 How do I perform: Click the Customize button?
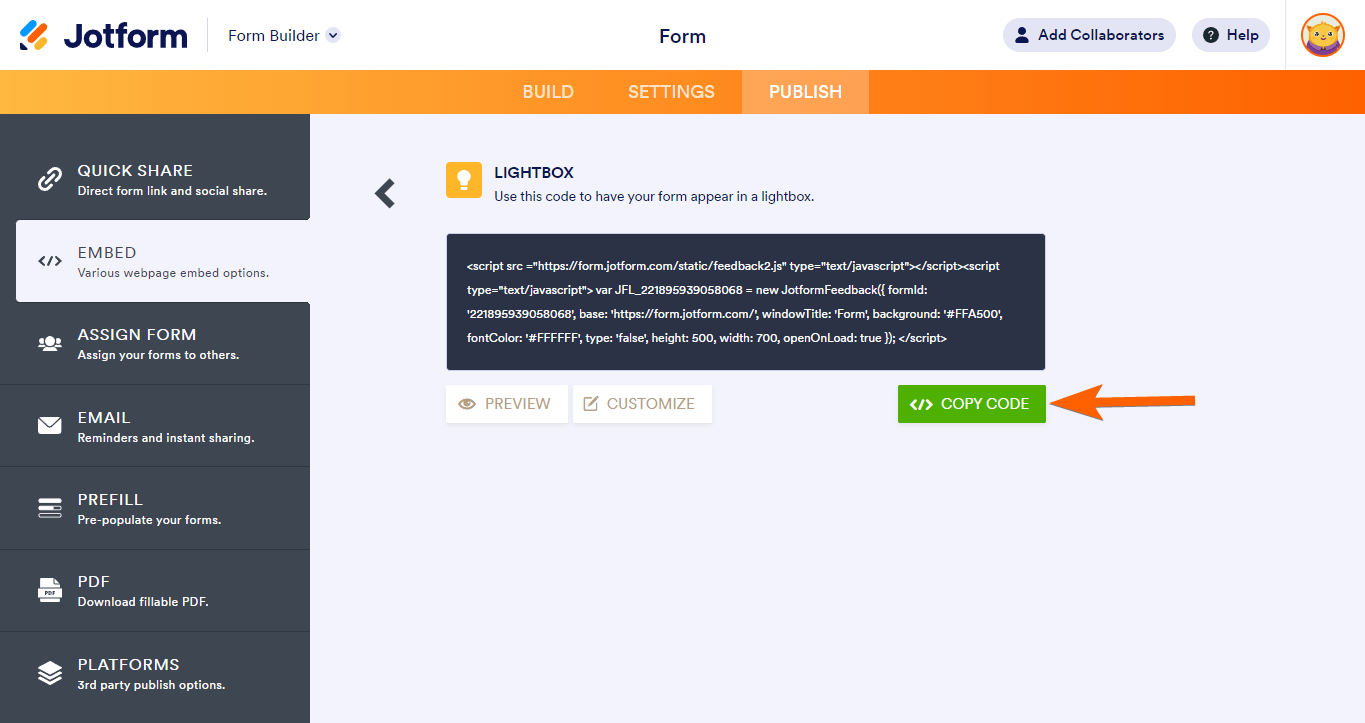[x=642, y=404]
